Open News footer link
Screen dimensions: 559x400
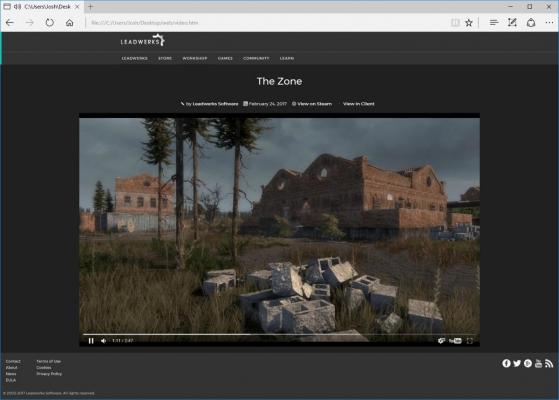tap(11, 374)
